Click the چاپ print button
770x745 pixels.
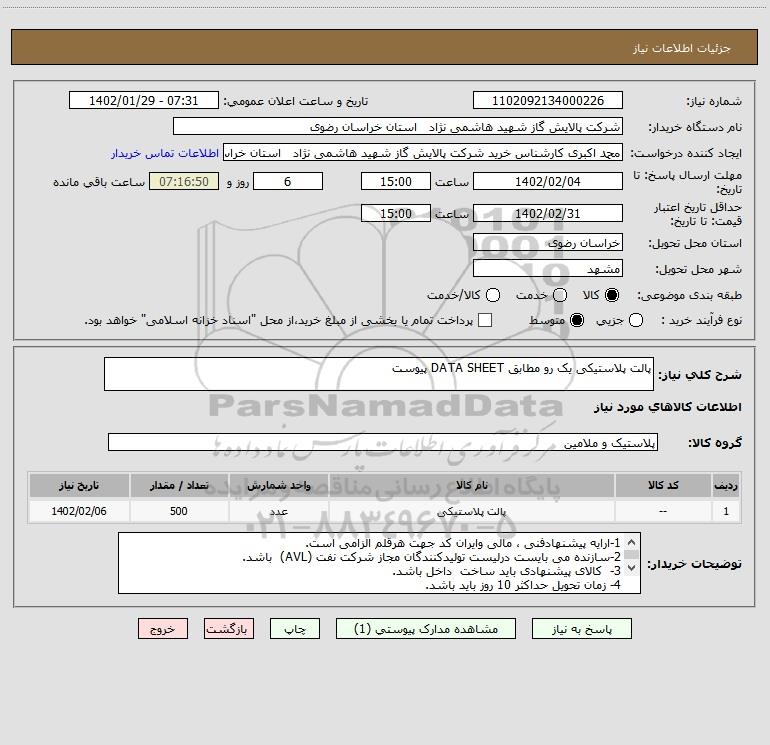(x=295, y=629)
